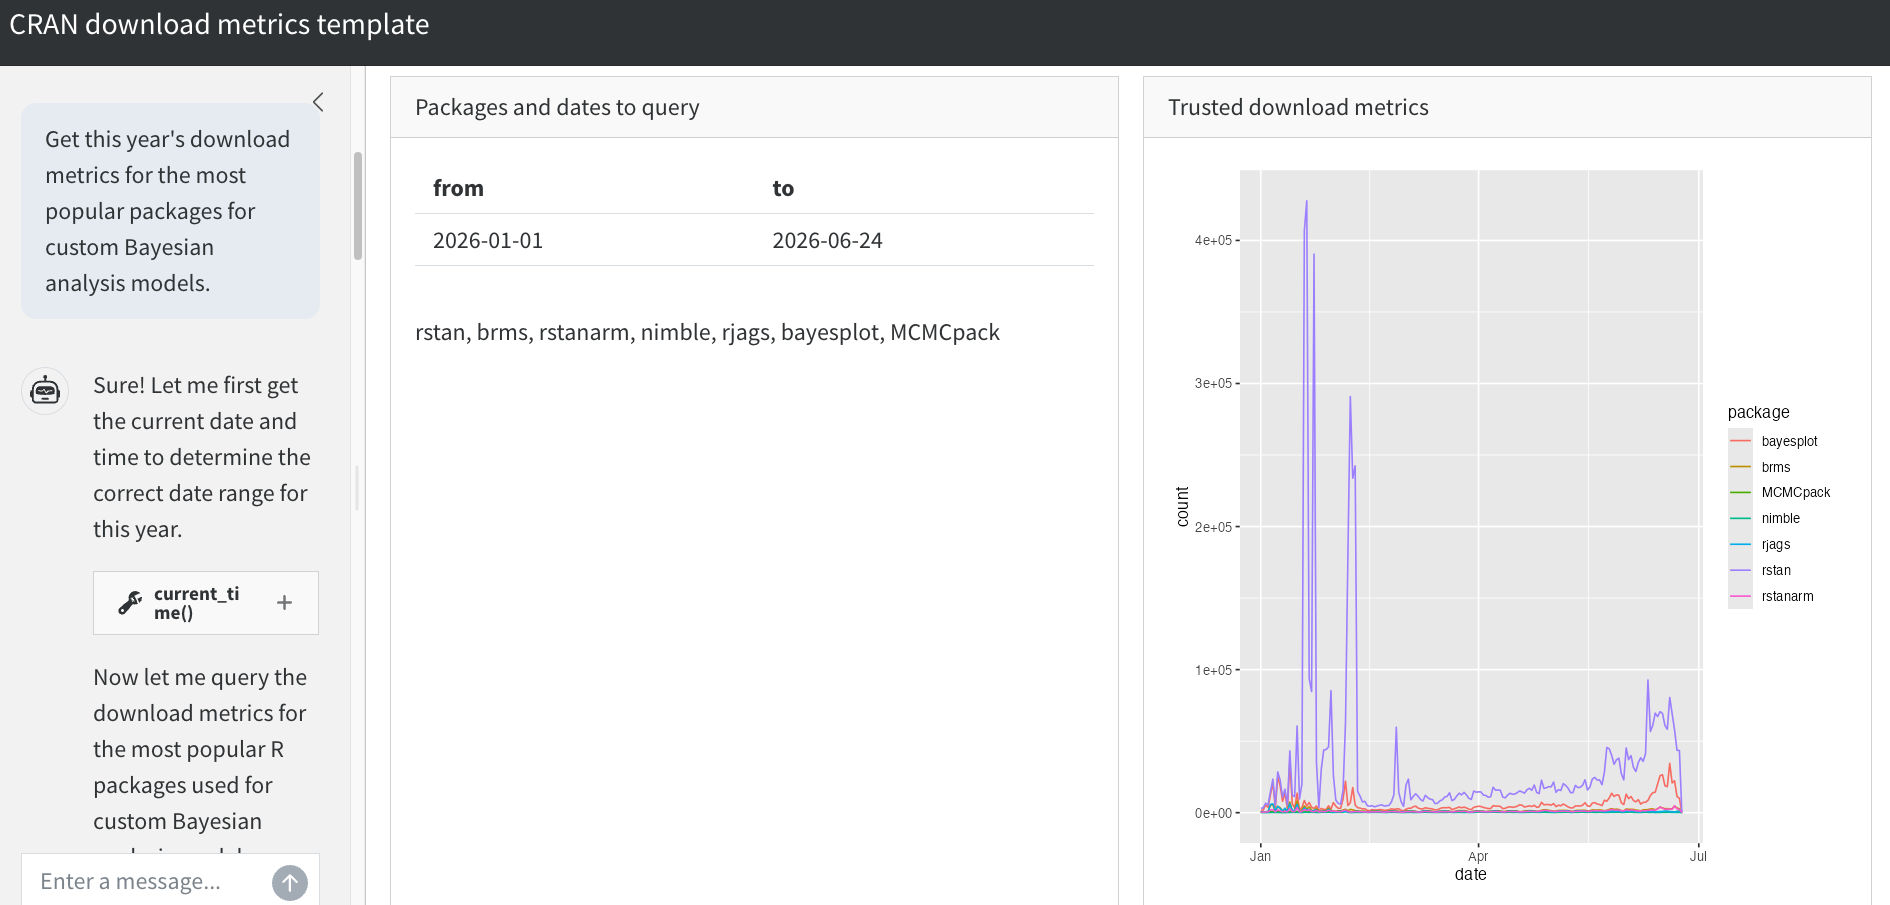
Task: Click the package list text starting with rstan
Action: (x=707, y=332)
